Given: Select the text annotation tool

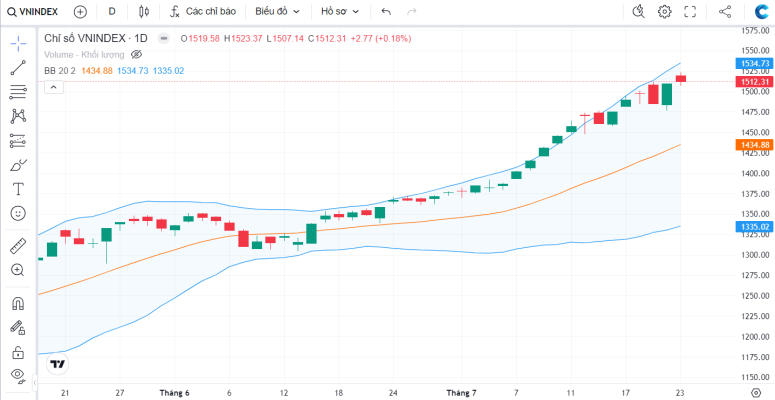Looking at the screenshot, I should pos(18,189).
